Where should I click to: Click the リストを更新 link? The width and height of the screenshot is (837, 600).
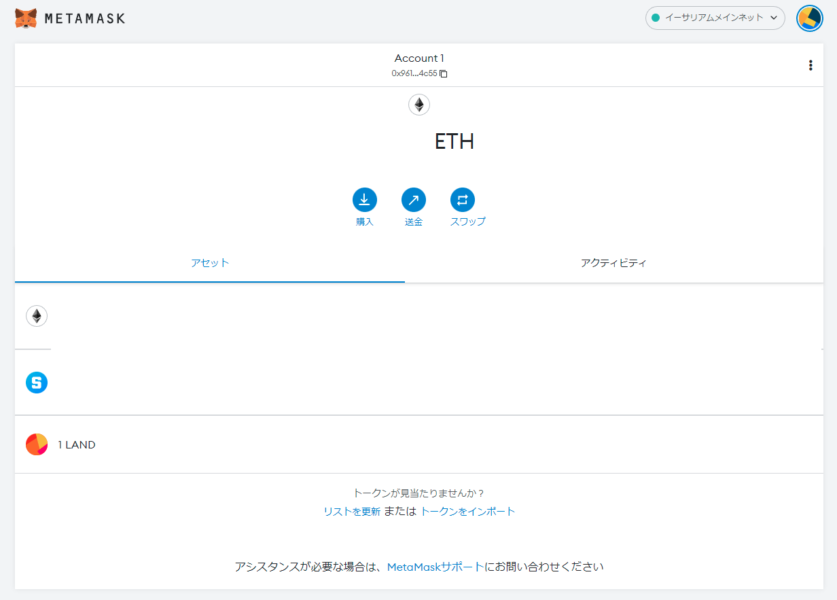[352, 511]
